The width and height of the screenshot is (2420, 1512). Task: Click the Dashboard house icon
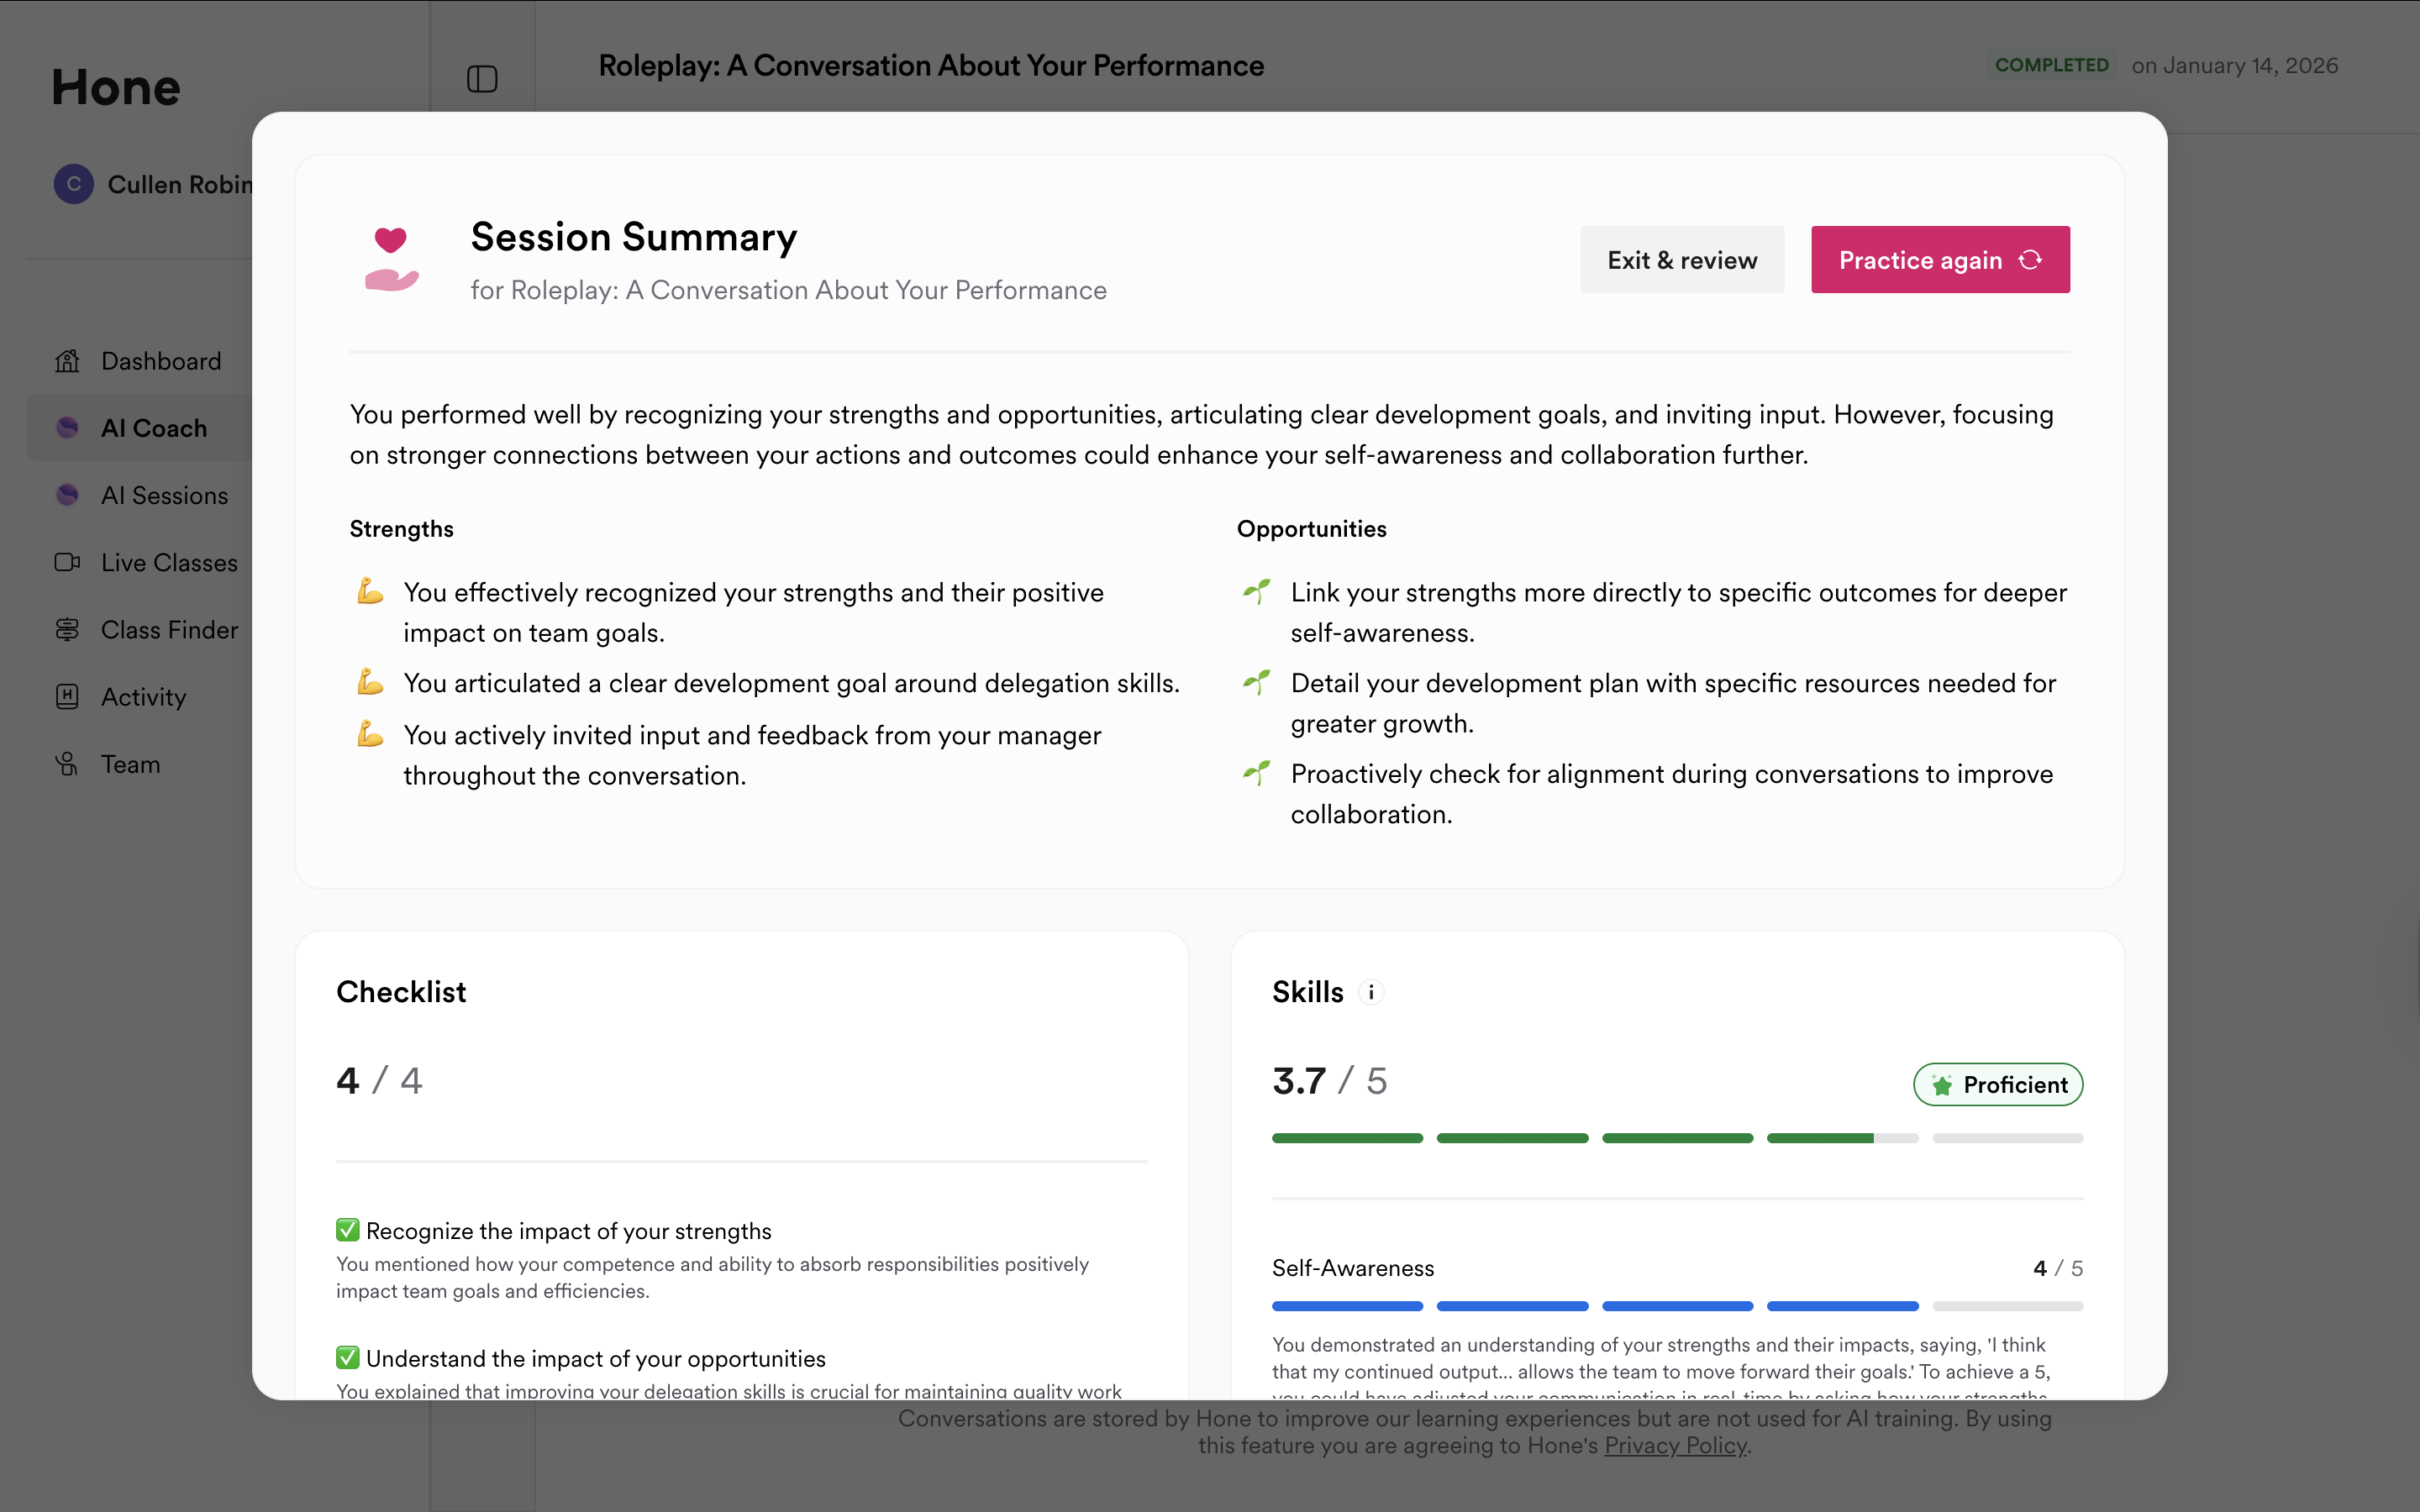67,361
